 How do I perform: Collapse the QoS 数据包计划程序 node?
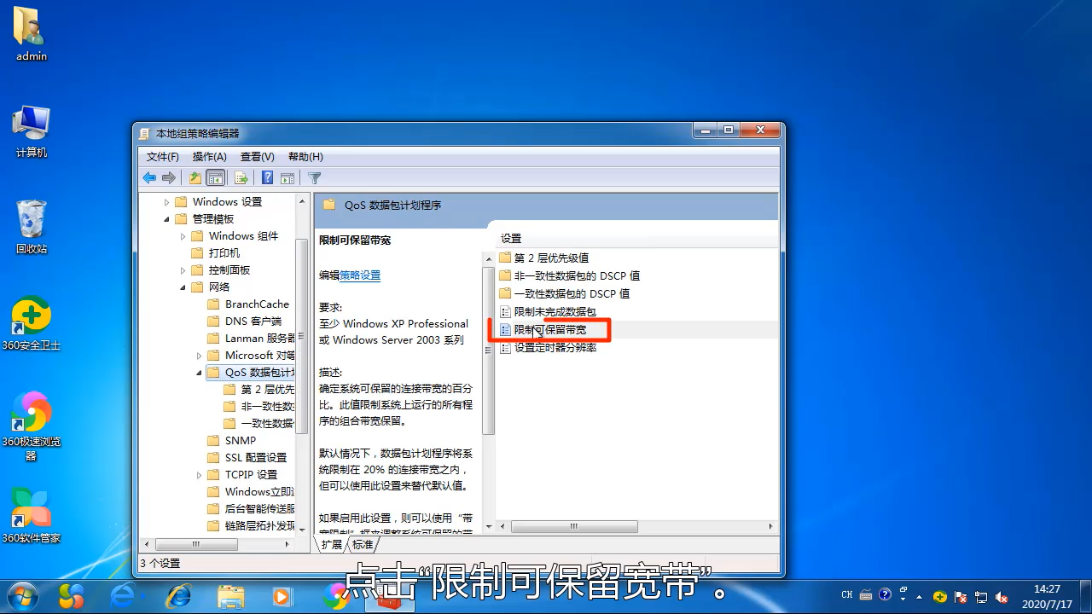pyautogui.click(x=199, y=373)
